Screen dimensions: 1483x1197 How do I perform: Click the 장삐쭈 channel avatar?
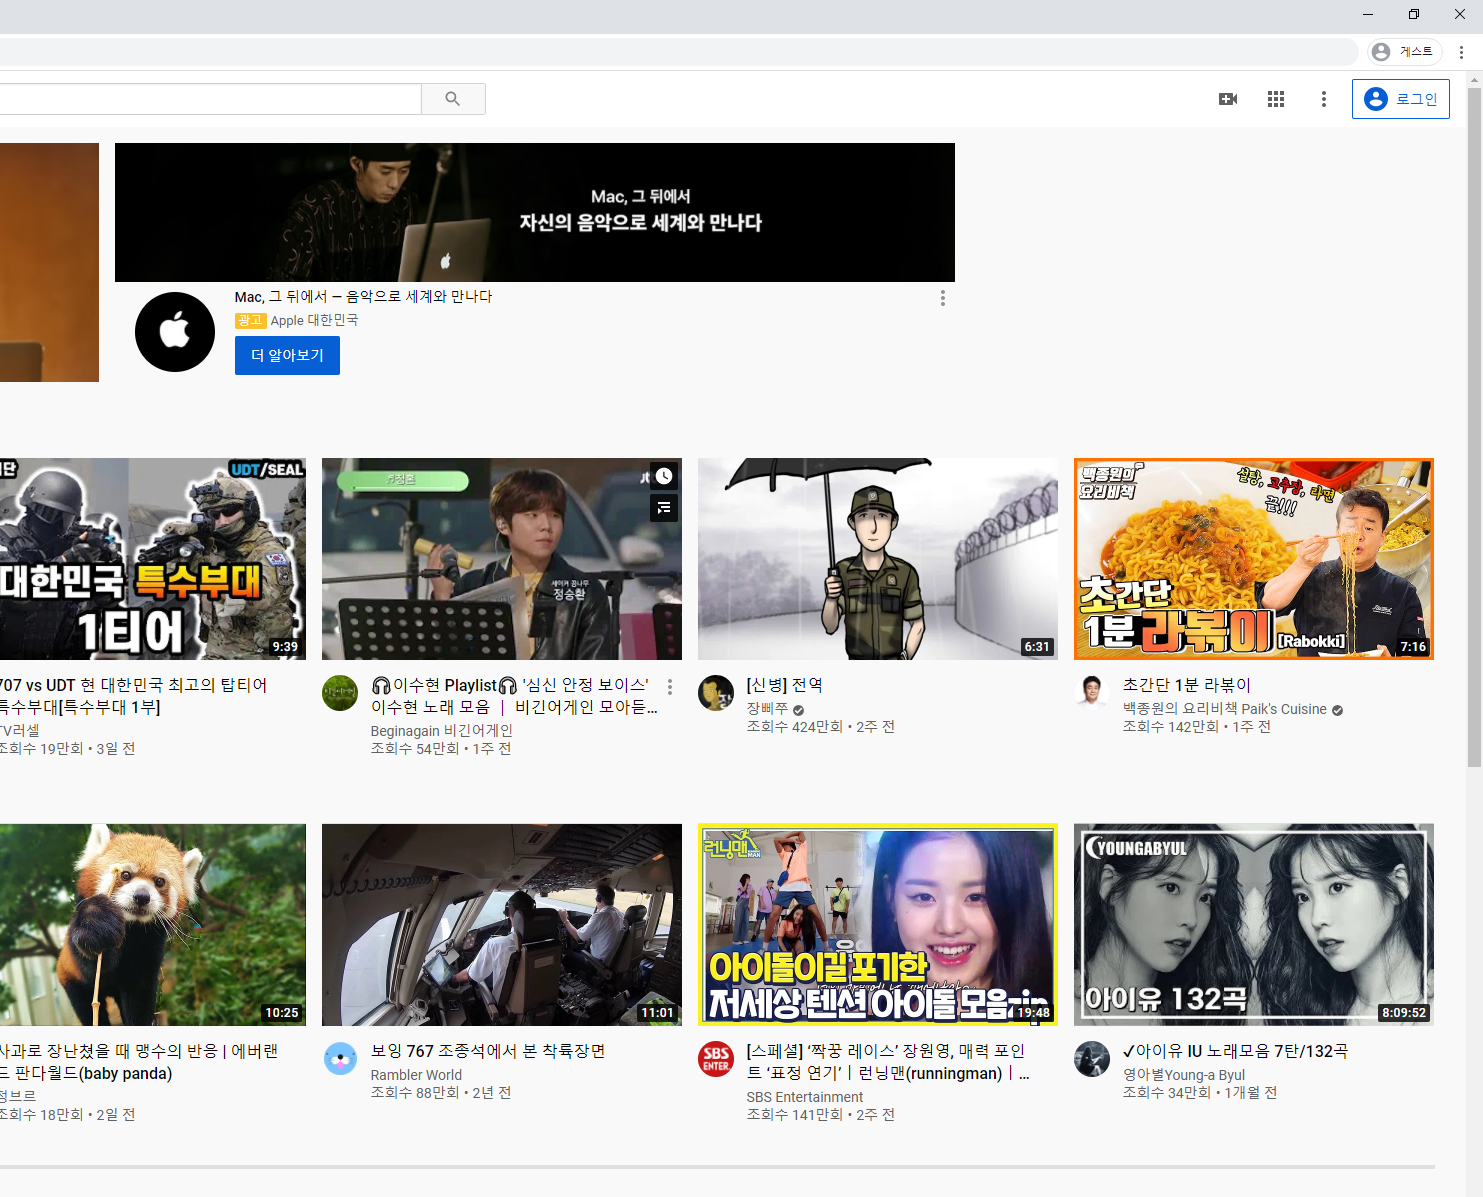pos(716,693)
